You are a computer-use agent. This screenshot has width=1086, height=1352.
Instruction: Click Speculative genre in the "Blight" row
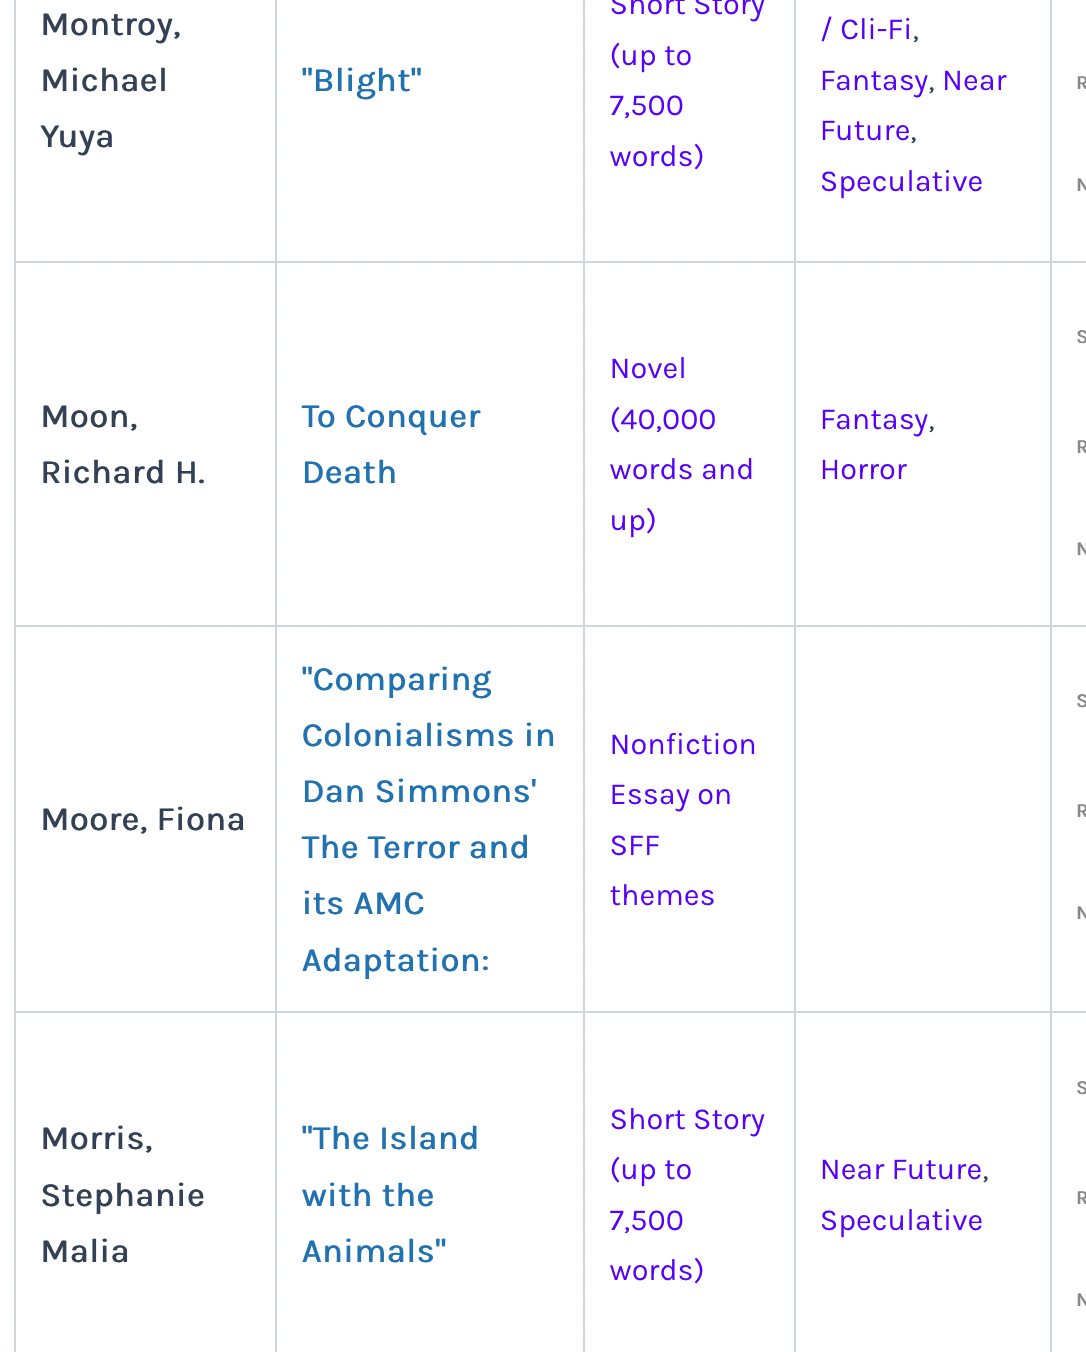click(901, 182)
